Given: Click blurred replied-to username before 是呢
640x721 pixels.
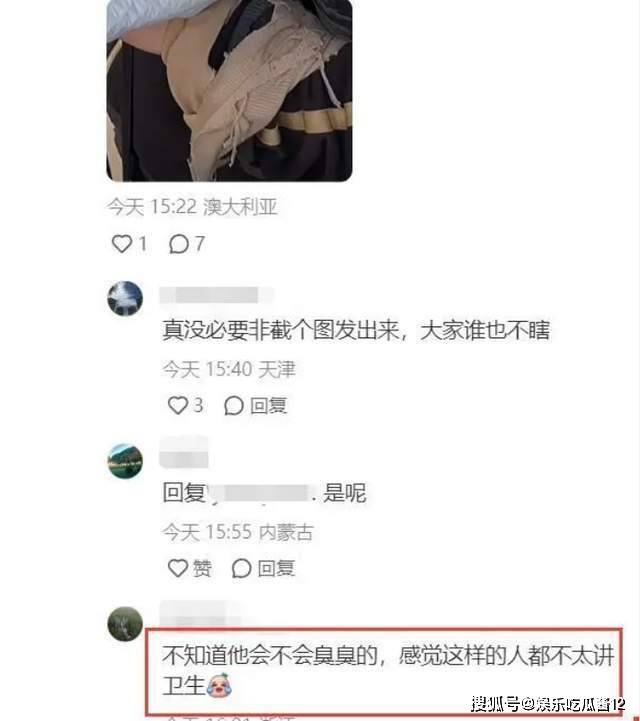Looking at the screenshot, I should pyautogui.click(x=261, y=493).
